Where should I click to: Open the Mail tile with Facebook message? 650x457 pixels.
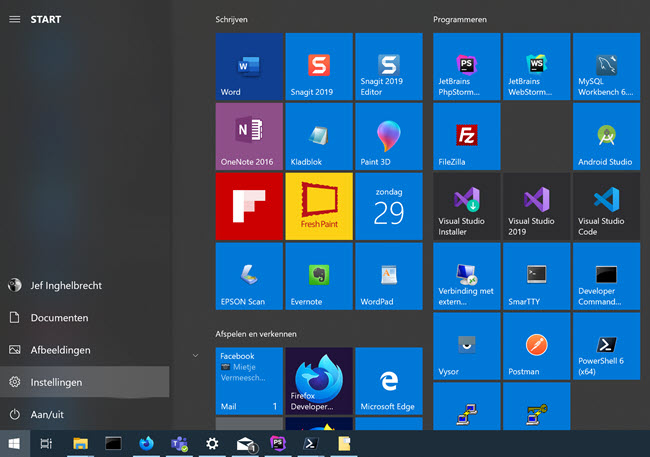(249, 381)
